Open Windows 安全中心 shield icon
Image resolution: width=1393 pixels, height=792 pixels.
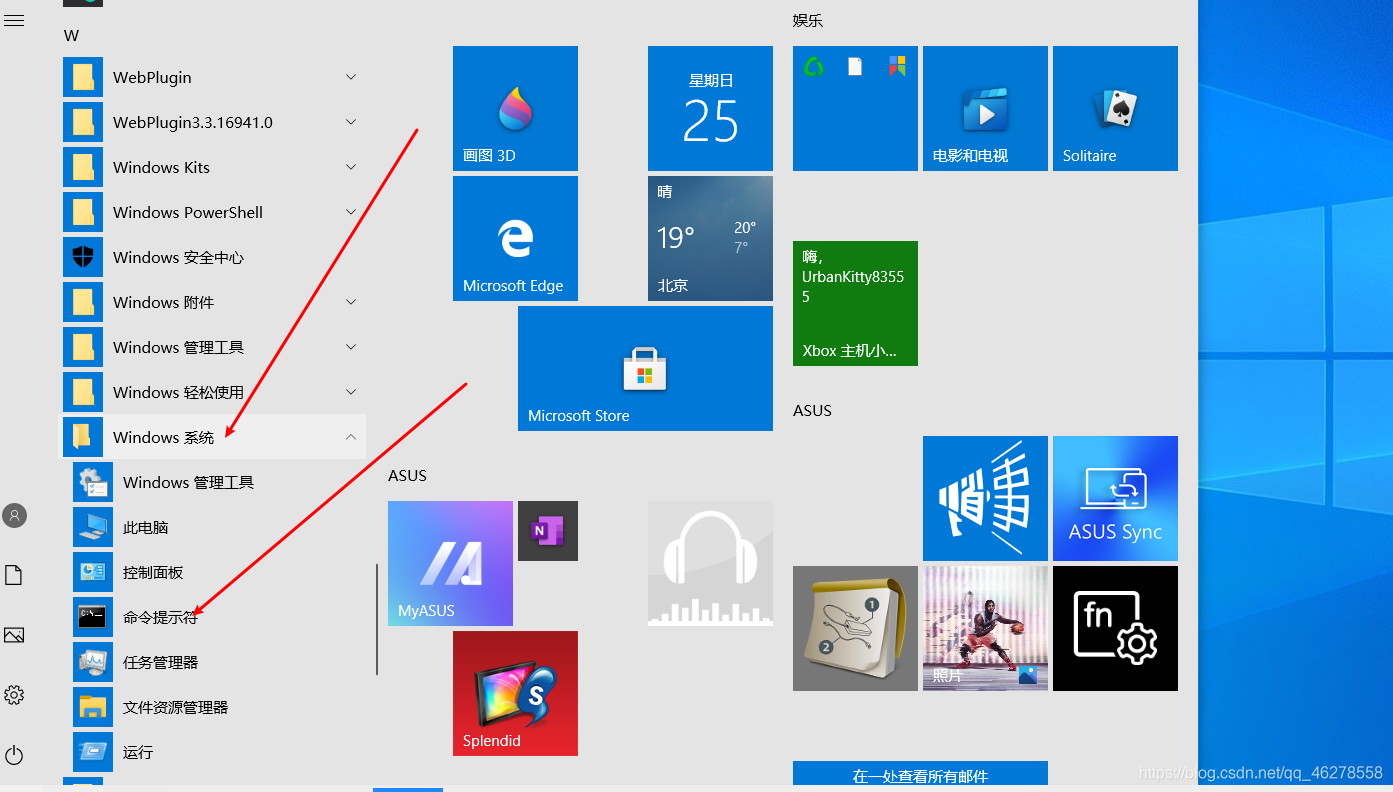click(x=83, y=257)
